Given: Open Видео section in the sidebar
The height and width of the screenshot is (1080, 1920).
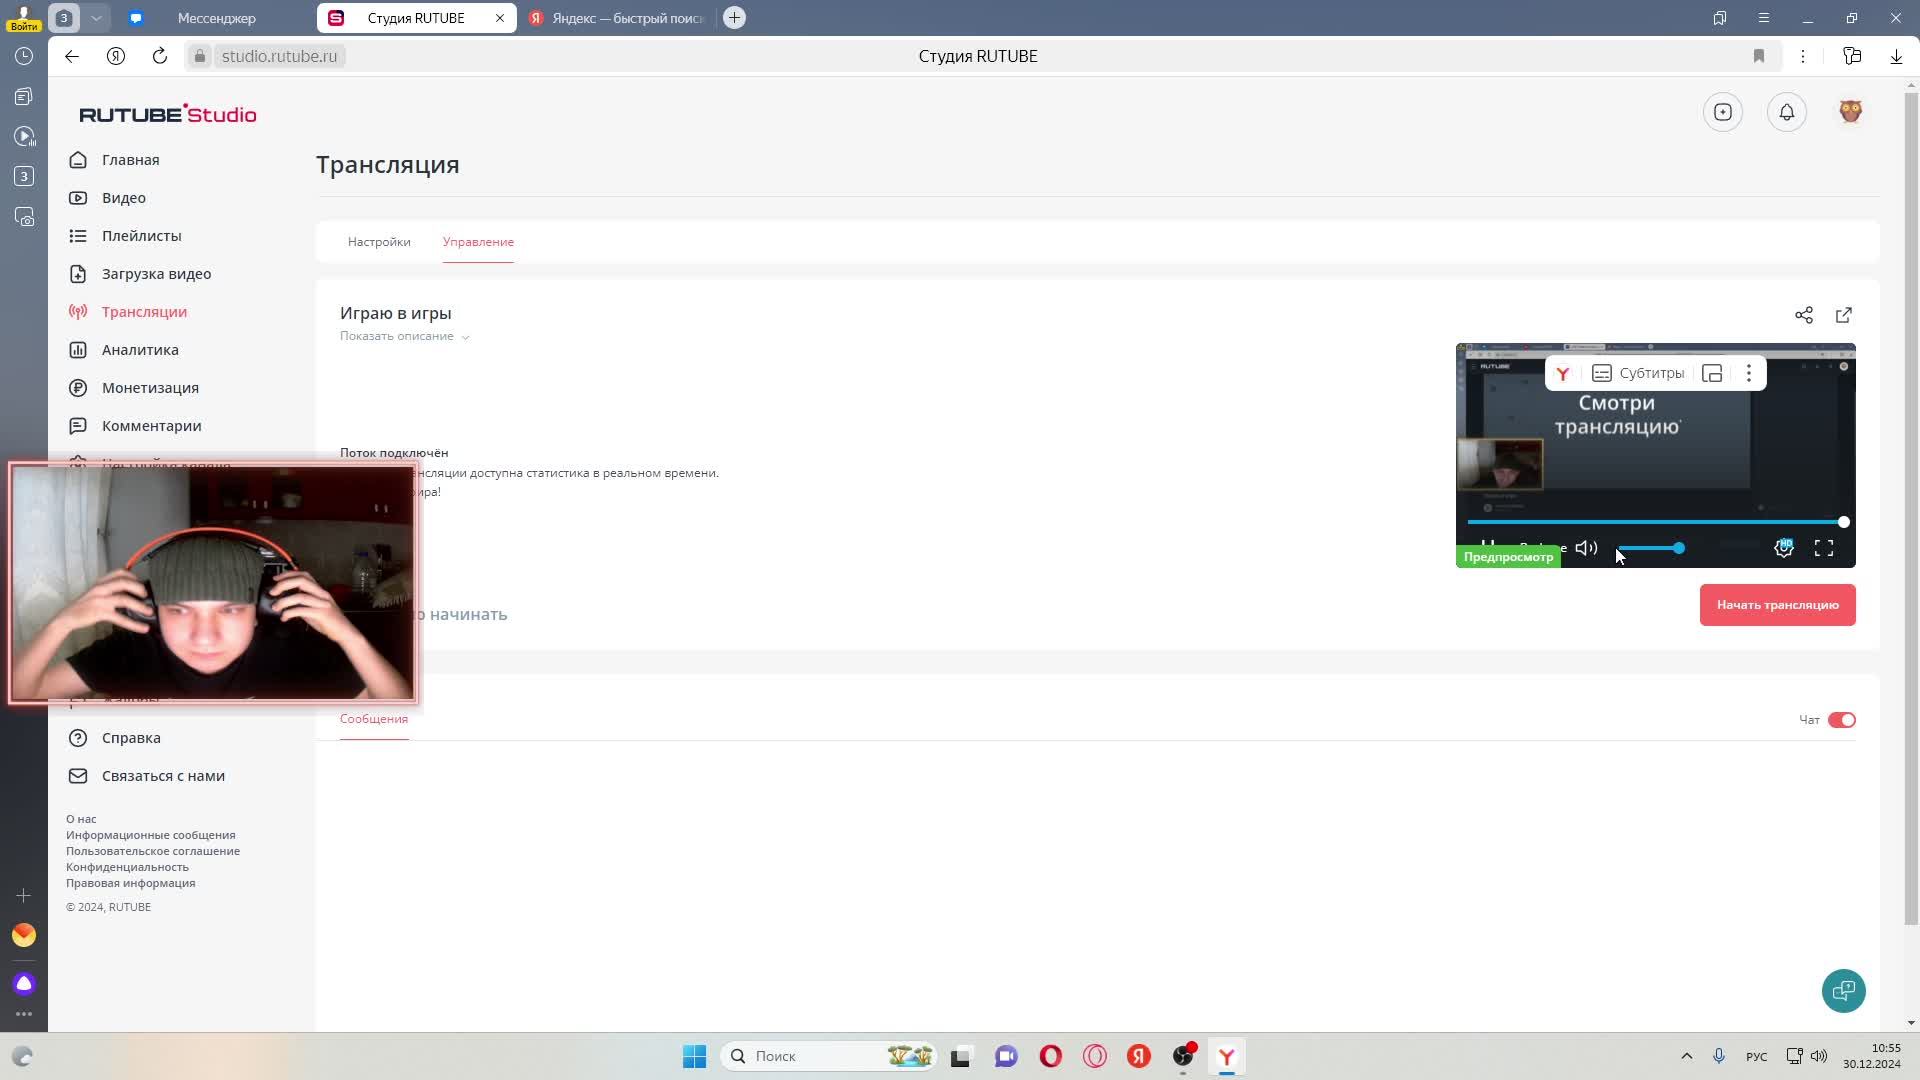Looking at the screenshot, I should [124, 198].
